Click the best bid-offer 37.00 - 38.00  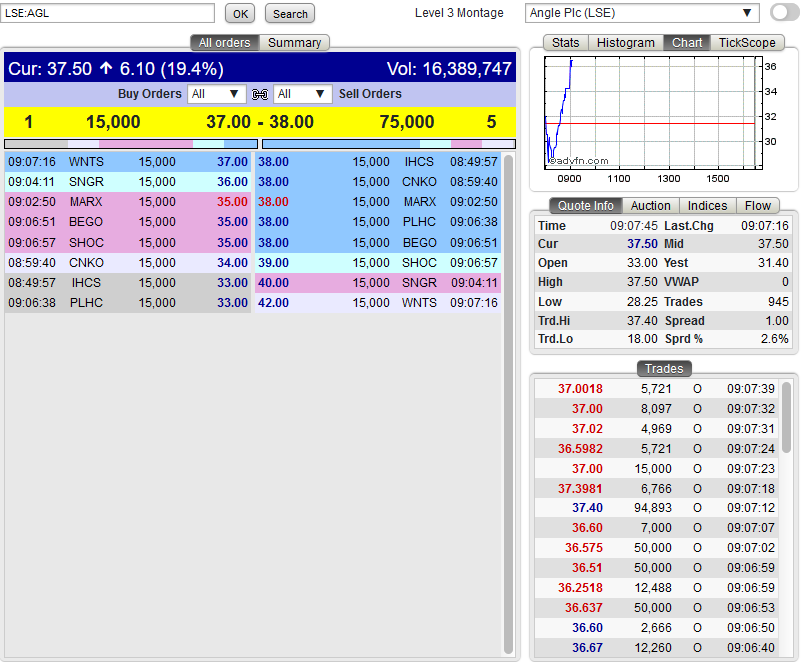pyautogui.click(x=260, y=122)
